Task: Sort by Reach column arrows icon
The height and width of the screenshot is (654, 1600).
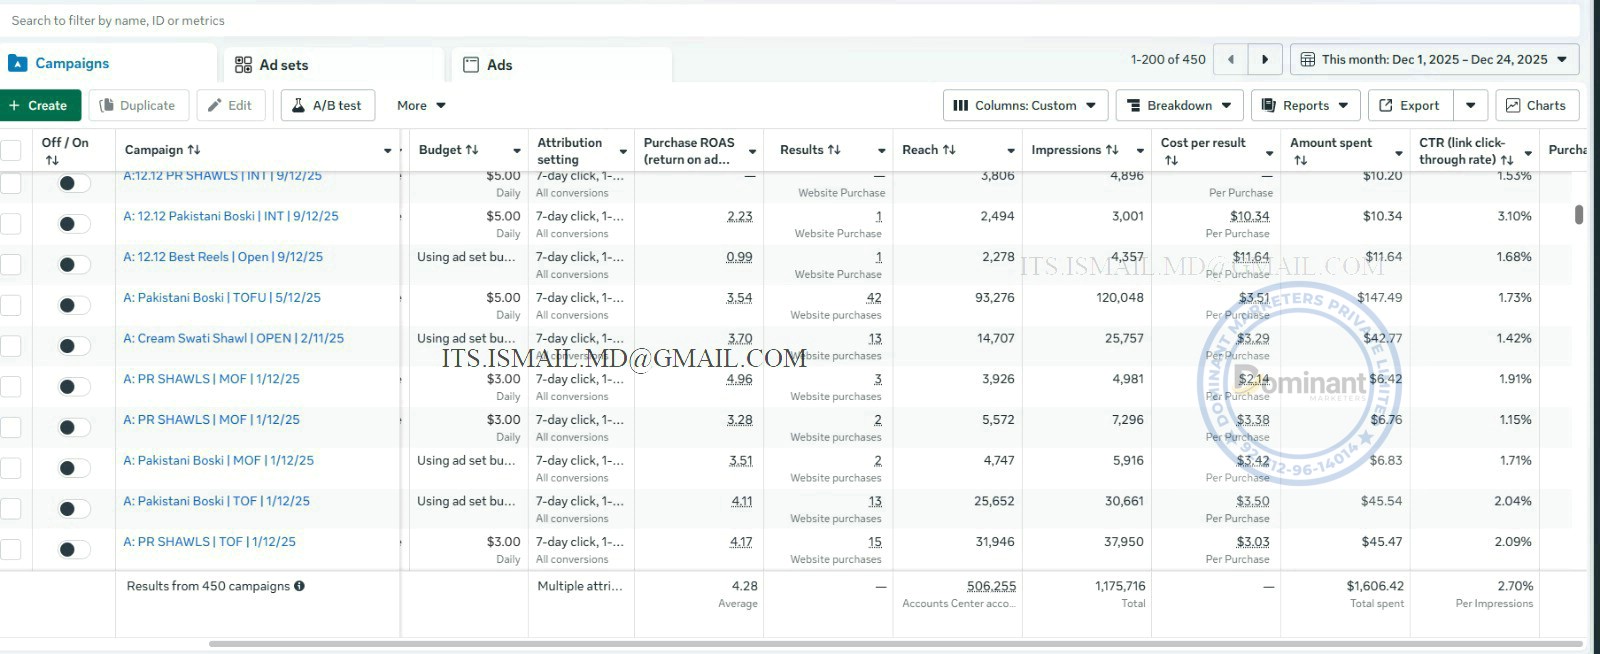Action: (949, 150)
